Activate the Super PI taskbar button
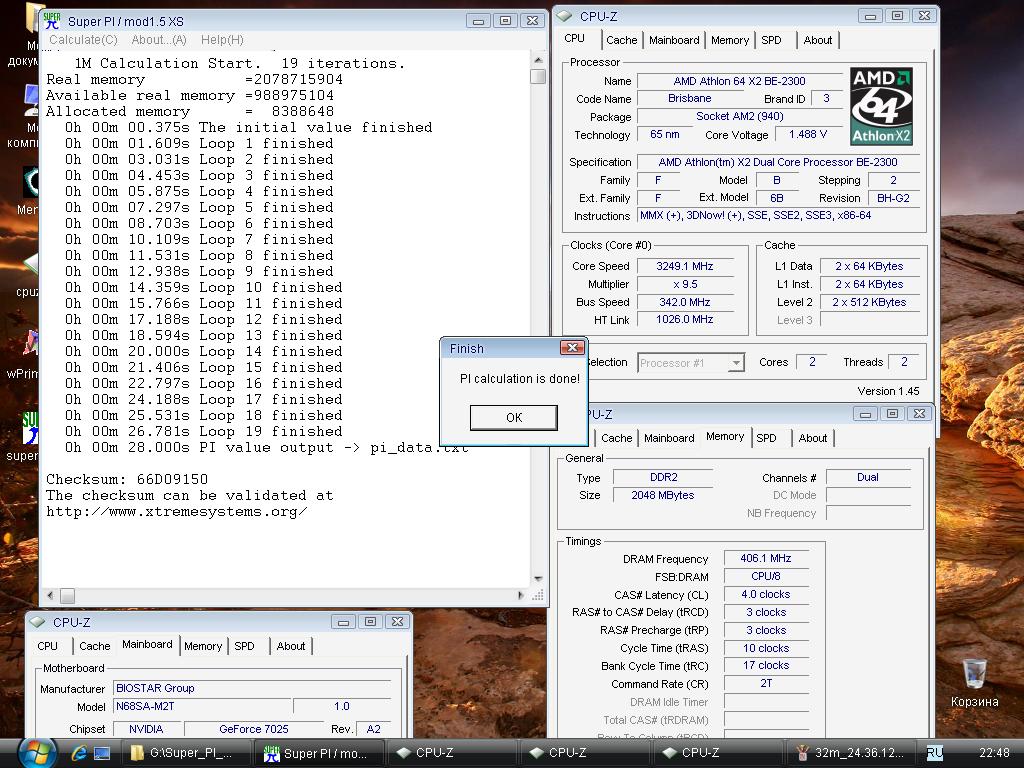 pos(320,753)
